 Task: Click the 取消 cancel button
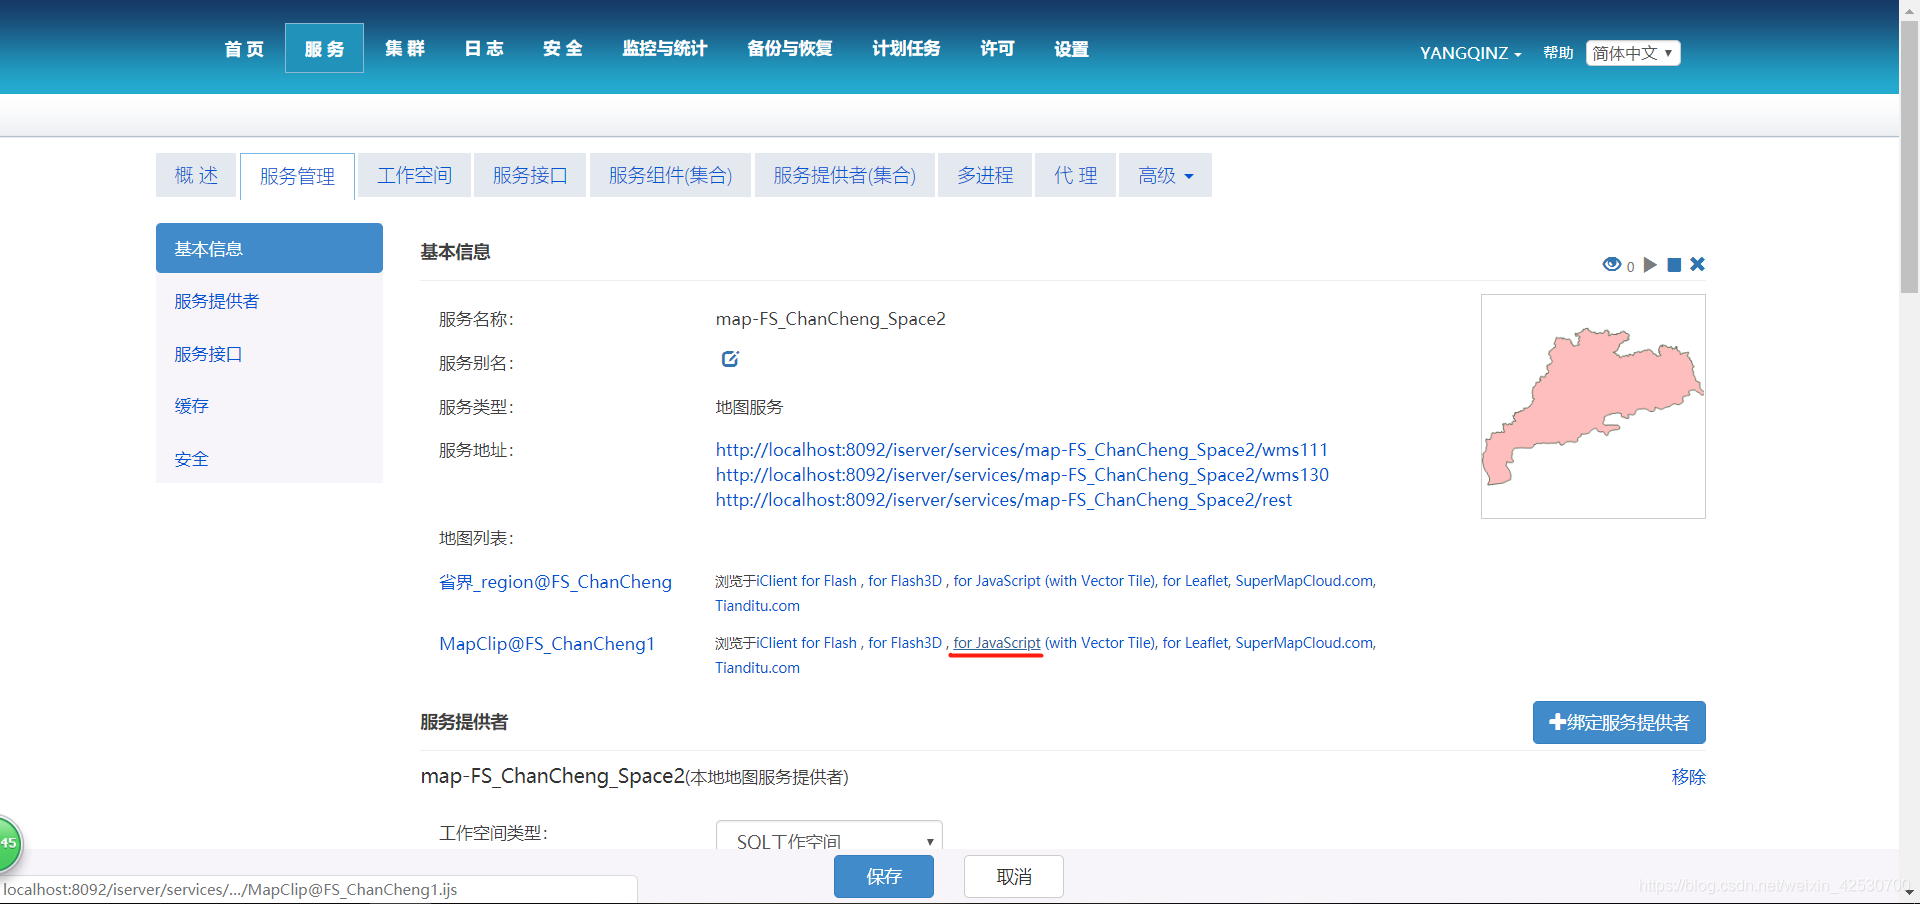1014,876
